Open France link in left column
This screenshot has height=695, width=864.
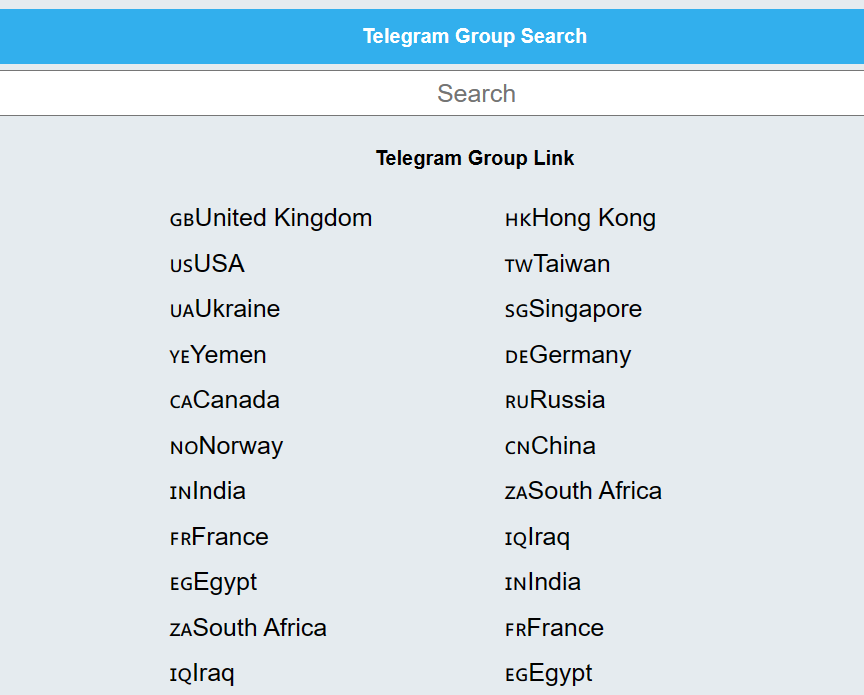[x=219, y=537]
